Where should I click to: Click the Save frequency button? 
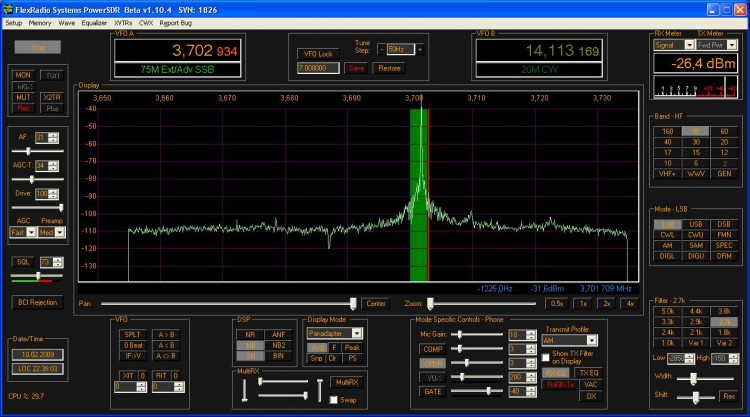tap(356, 68)
